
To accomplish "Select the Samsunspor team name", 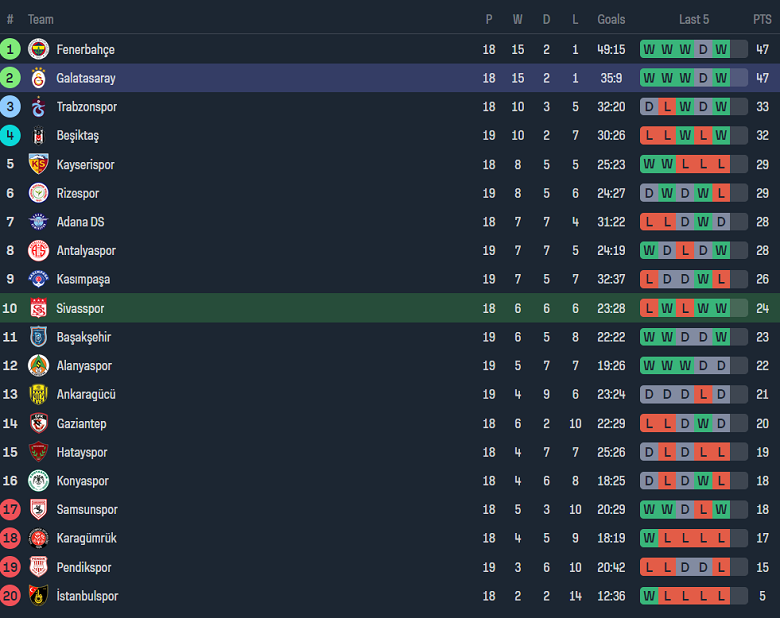I will pos(87,510).
